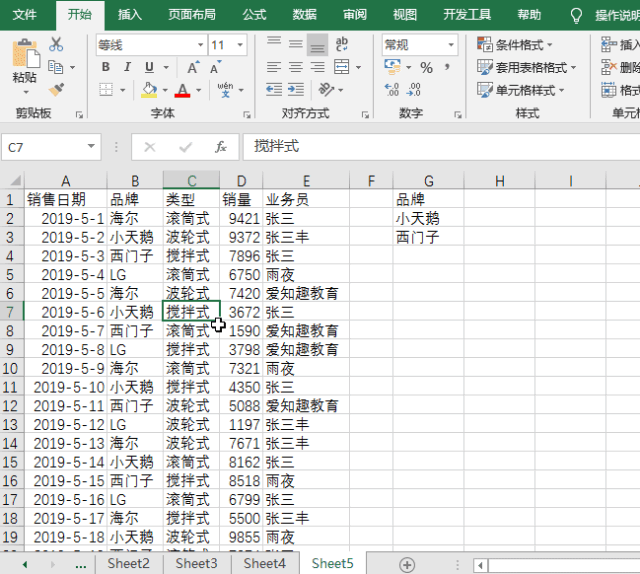This screenshot has height=574, width=640.
Task: Click the lightbulb Tell Me icon
Action: 576,16
